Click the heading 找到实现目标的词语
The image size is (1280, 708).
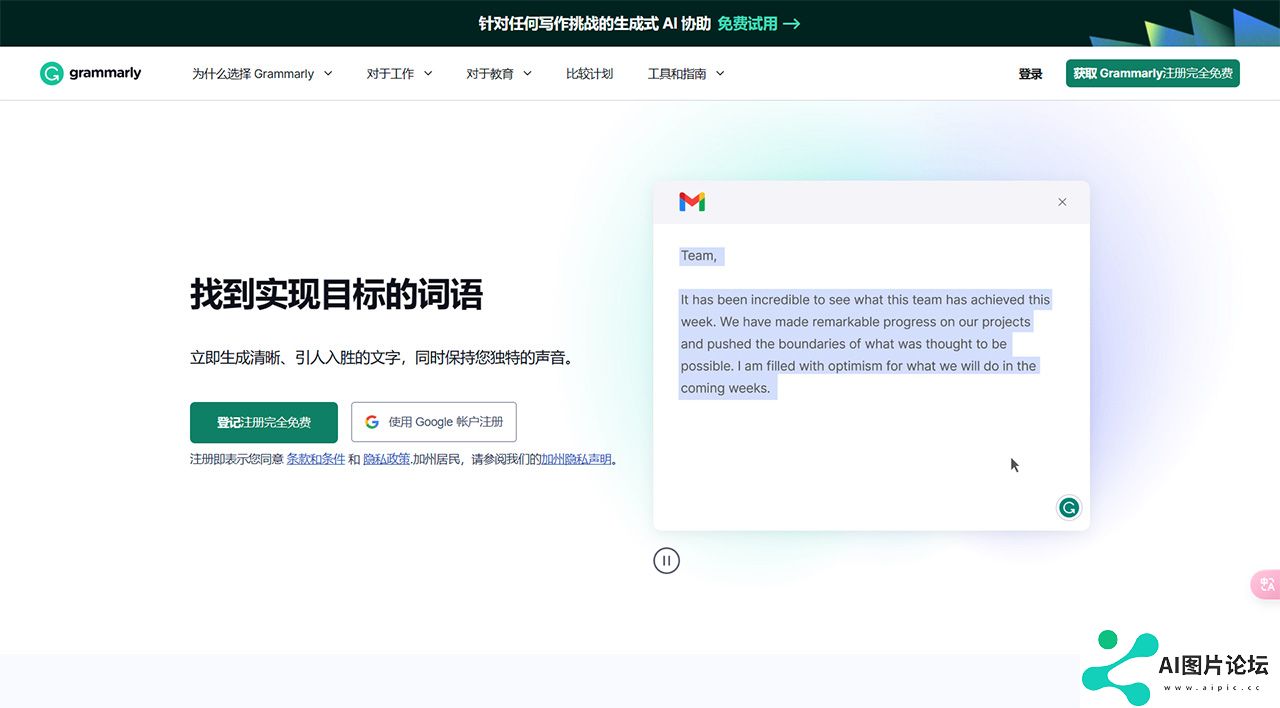point(337,295)
